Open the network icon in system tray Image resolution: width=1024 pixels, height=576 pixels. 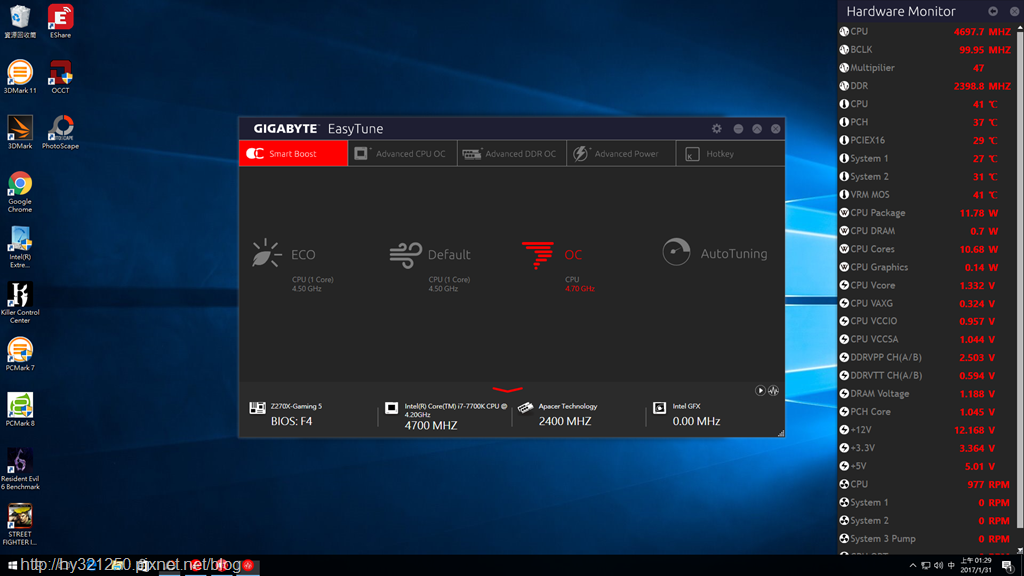point(925,566)
